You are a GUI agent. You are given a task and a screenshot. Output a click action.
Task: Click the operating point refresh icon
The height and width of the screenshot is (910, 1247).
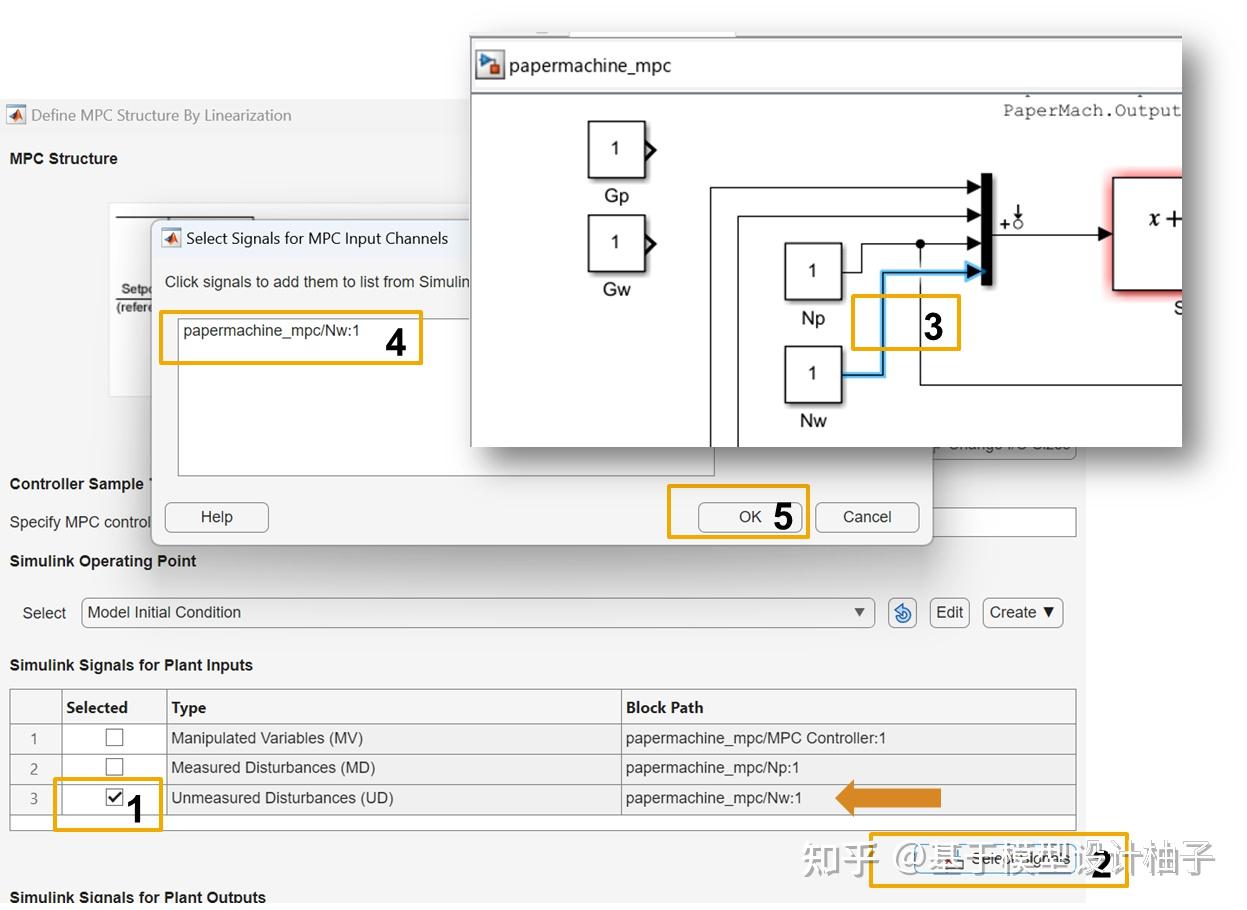(902, 612)
